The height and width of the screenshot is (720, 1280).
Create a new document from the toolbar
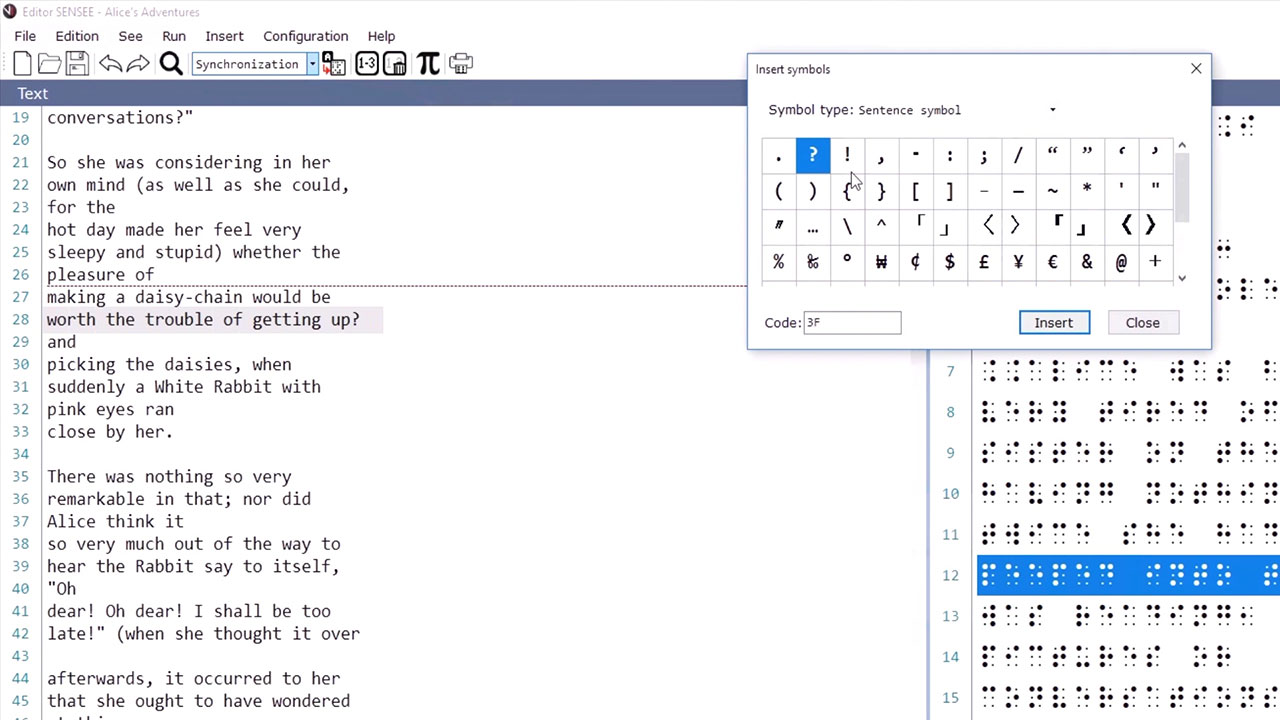click(22, 64)
